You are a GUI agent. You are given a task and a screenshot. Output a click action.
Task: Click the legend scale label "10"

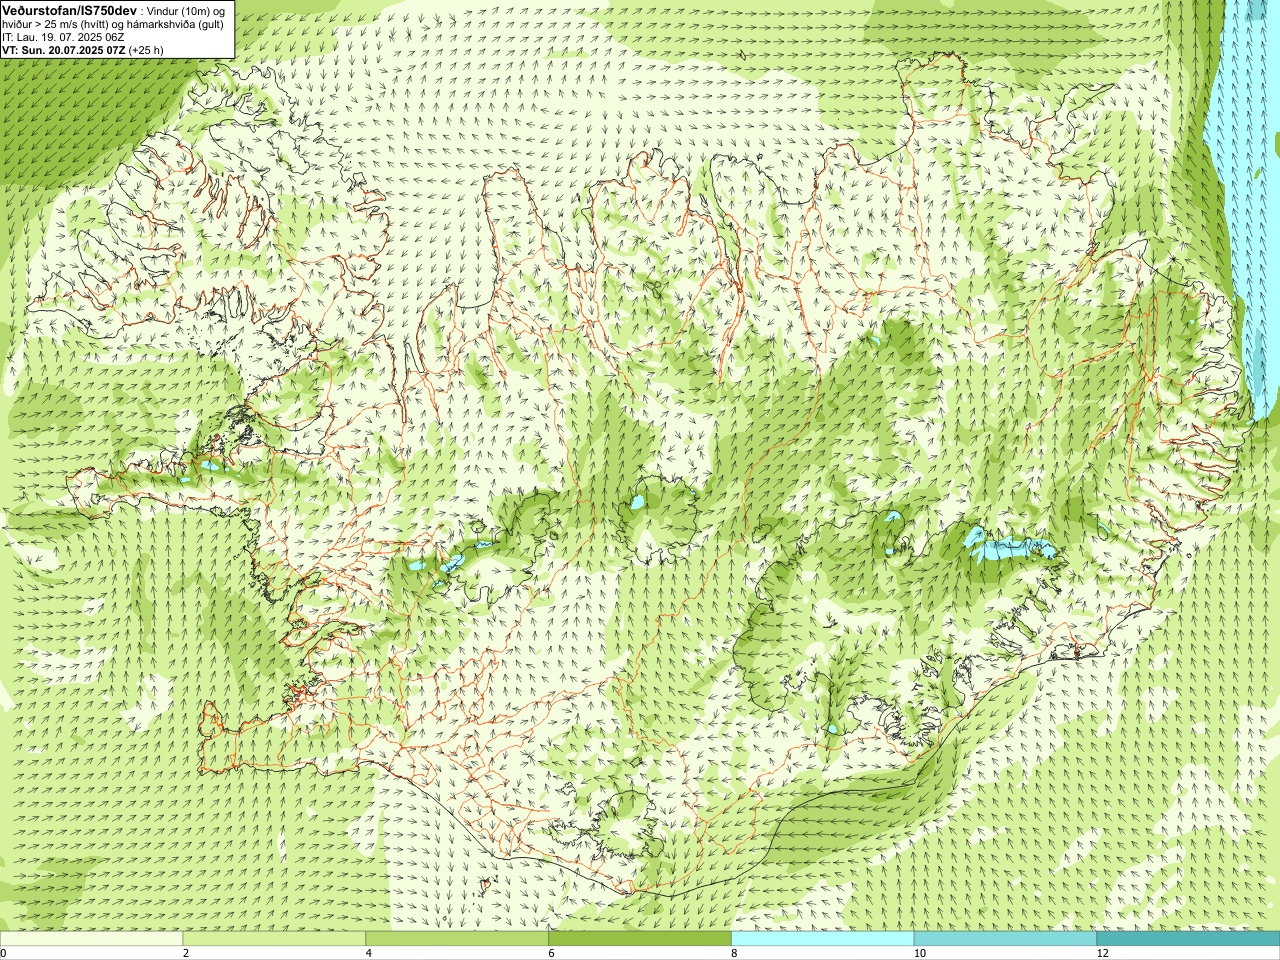coord(919,954)
